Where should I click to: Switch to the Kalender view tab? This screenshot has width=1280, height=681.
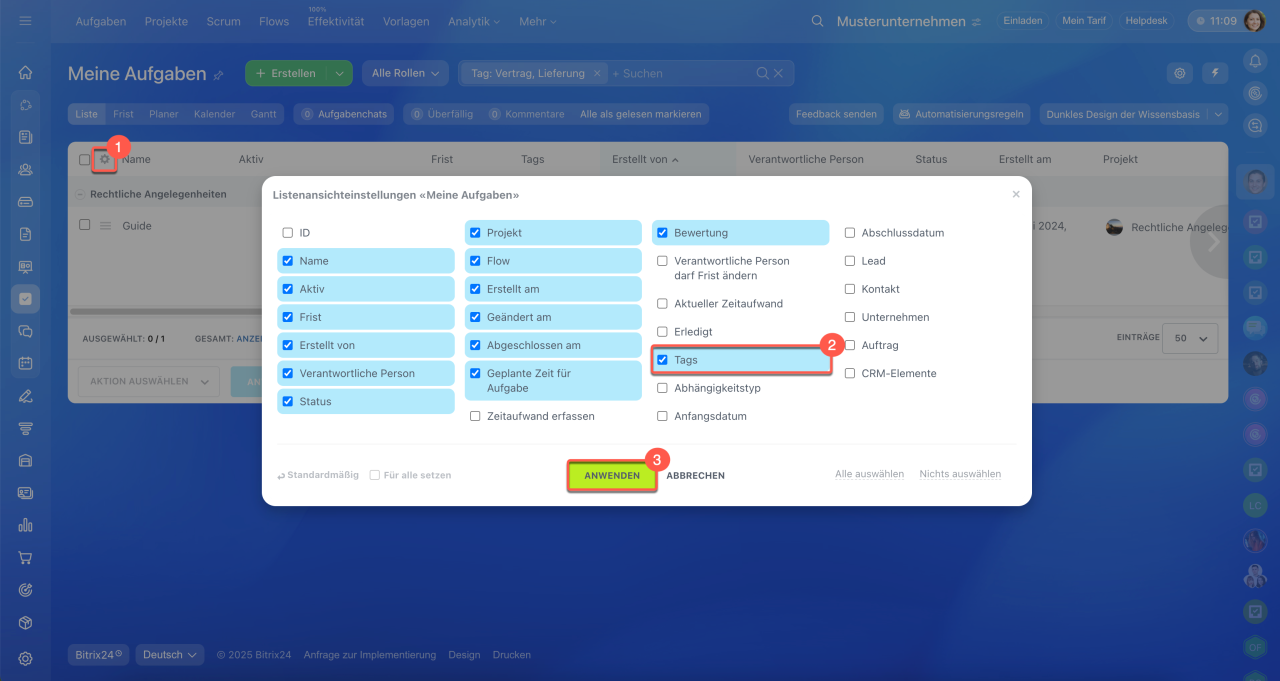point(215,114)
